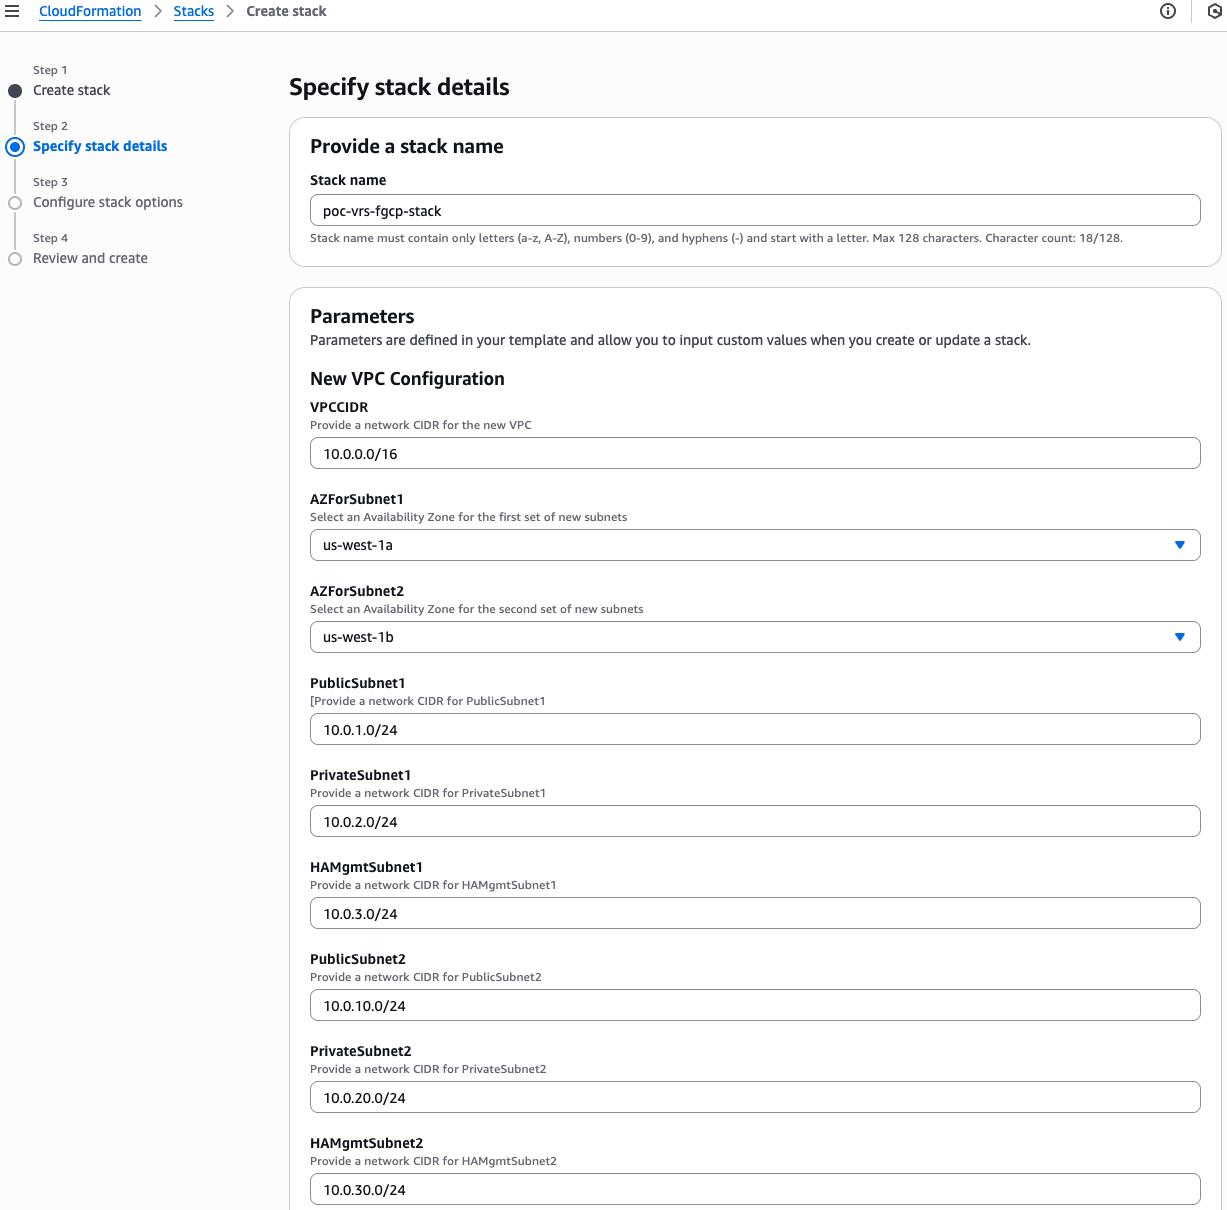Click the Create stack breadcrumb text
This screenshot has height=1210, width=1227.
tap(286, 11)
